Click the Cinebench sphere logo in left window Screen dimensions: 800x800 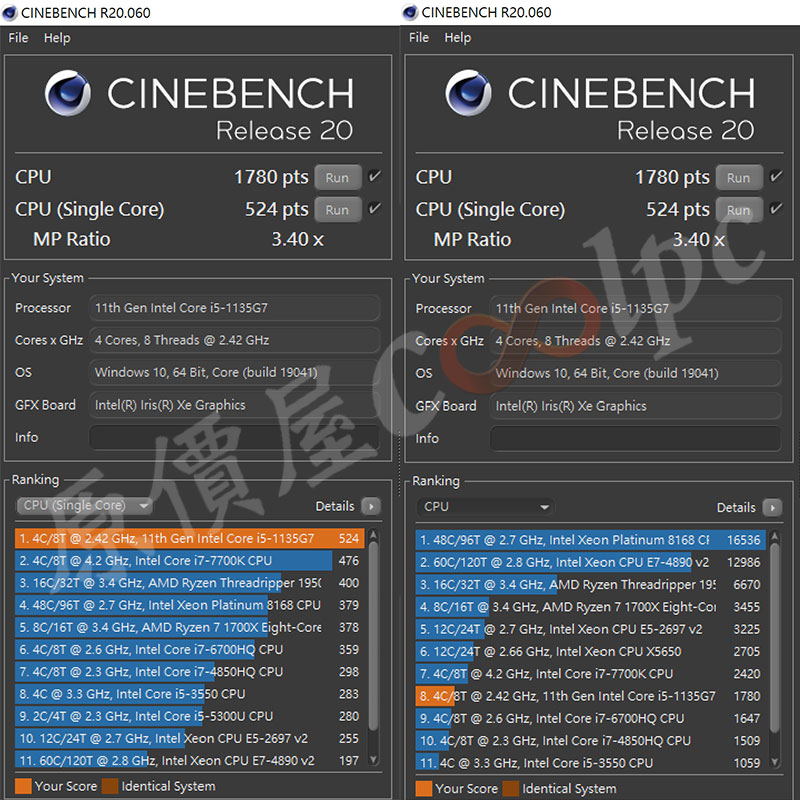click(68, 93)
